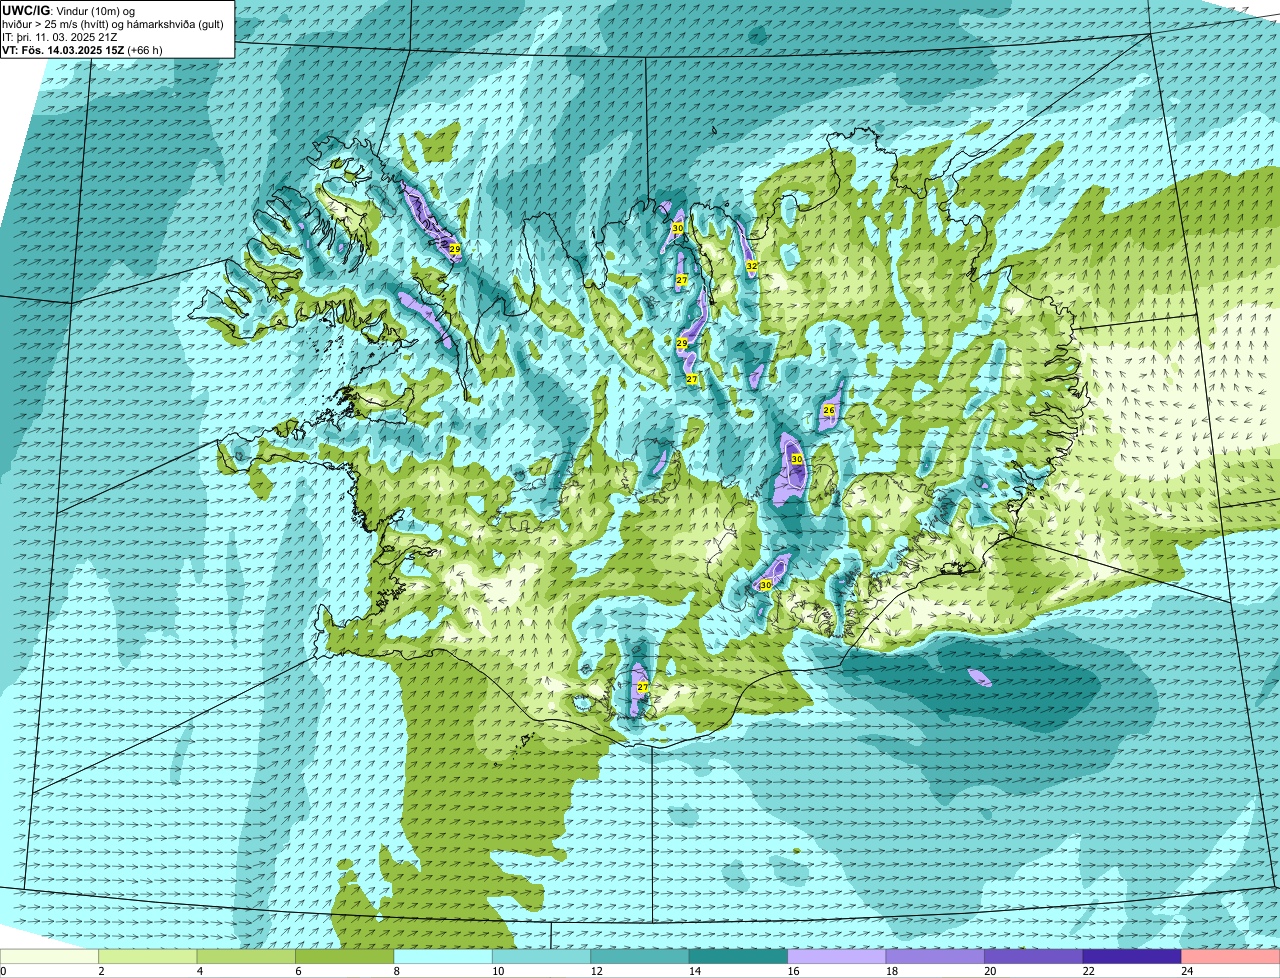Click the 2–4 m/s light green legend swatch
Image resolution: width=1280 pixels, height=978 pixels.
tap(148, 957)
